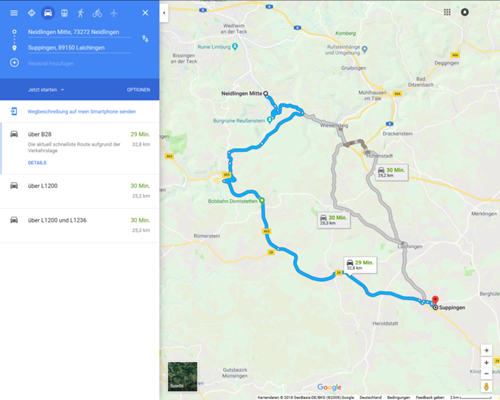Open the OPTIONEN route options
500x400 pixels.
(138, 90)
